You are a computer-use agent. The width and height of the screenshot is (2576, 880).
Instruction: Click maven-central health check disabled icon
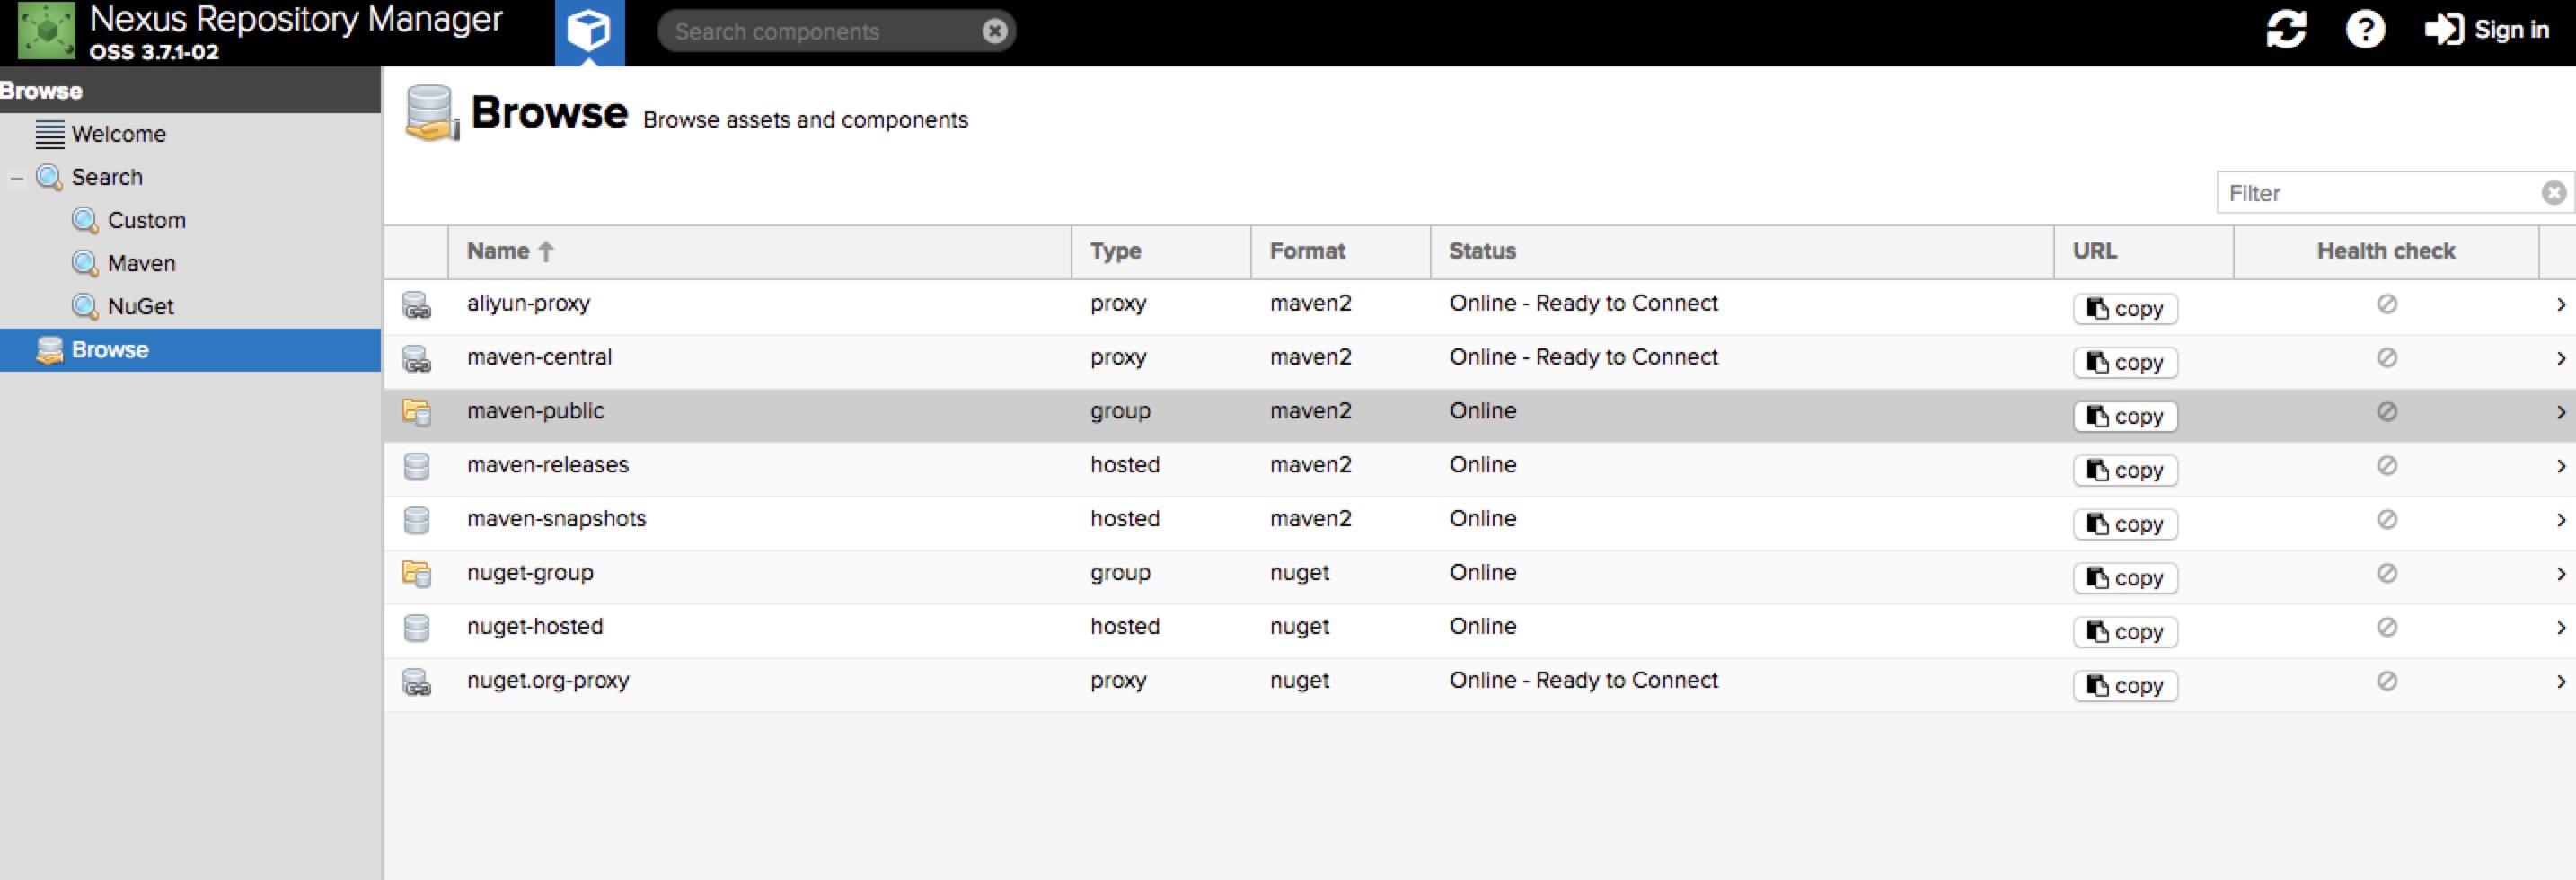(2387, 358)
